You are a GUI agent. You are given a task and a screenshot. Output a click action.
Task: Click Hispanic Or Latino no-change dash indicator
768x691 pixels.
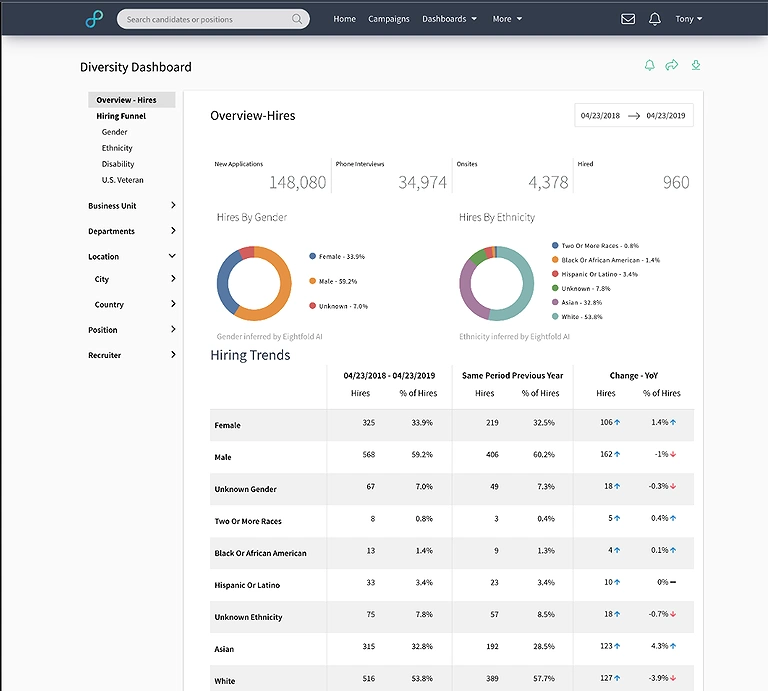673,582
